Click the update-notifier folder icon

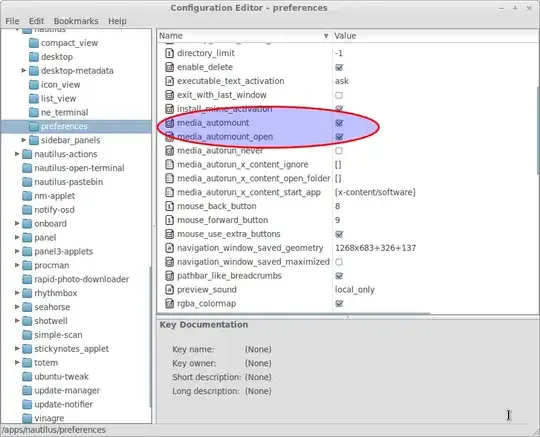[27, 404]
